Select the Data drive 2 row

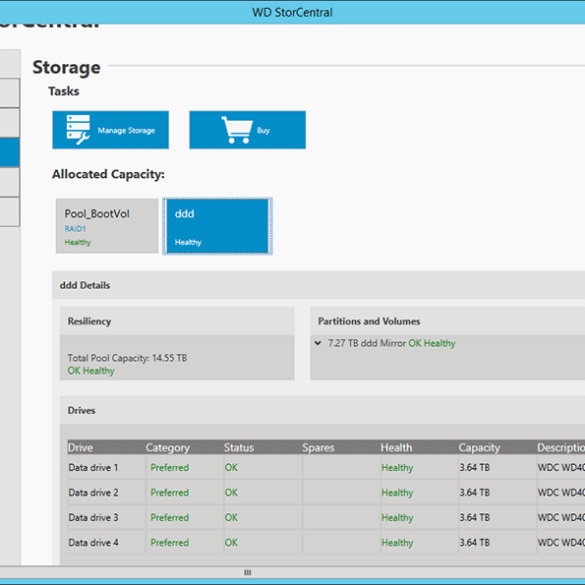click(x=326, y=492)
